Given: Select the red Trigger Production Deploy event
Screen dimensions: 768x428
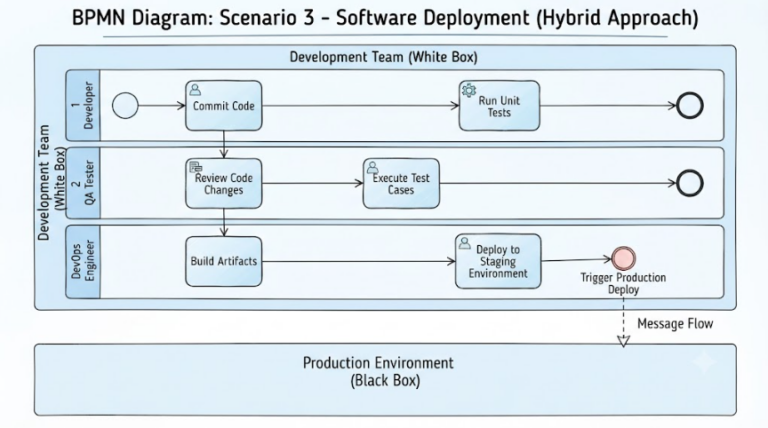Looking at the screenshot, I should coord(624,259).
